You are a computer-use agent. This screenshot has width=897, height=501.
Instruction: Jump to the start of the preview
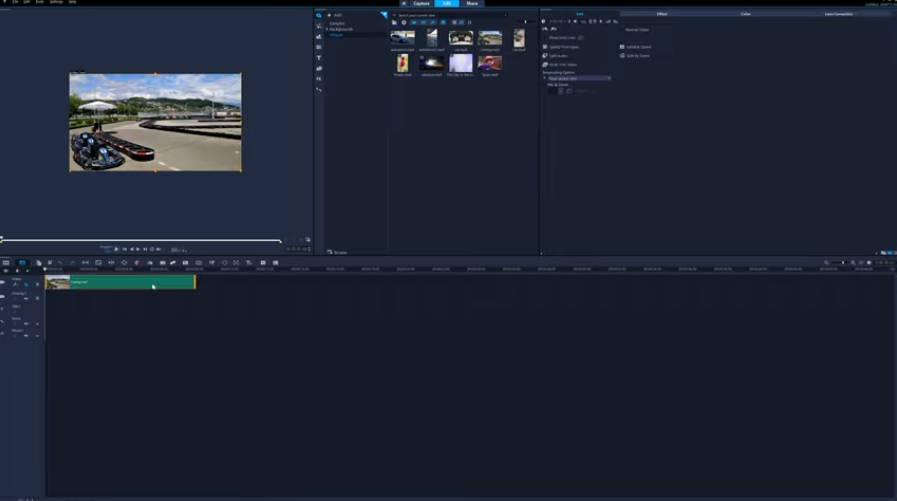125,249
